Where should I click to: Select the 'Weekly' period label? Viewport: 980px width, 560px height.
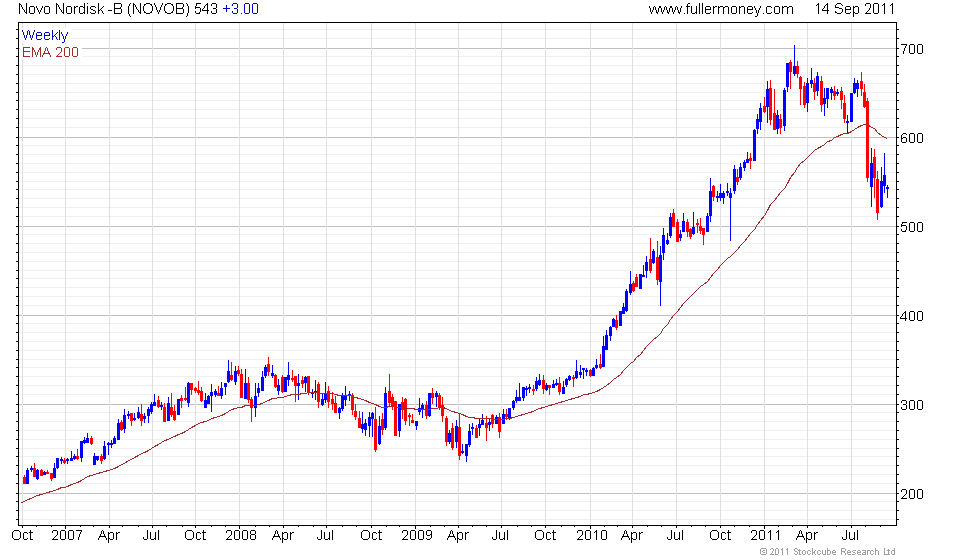tap(45, 36)
